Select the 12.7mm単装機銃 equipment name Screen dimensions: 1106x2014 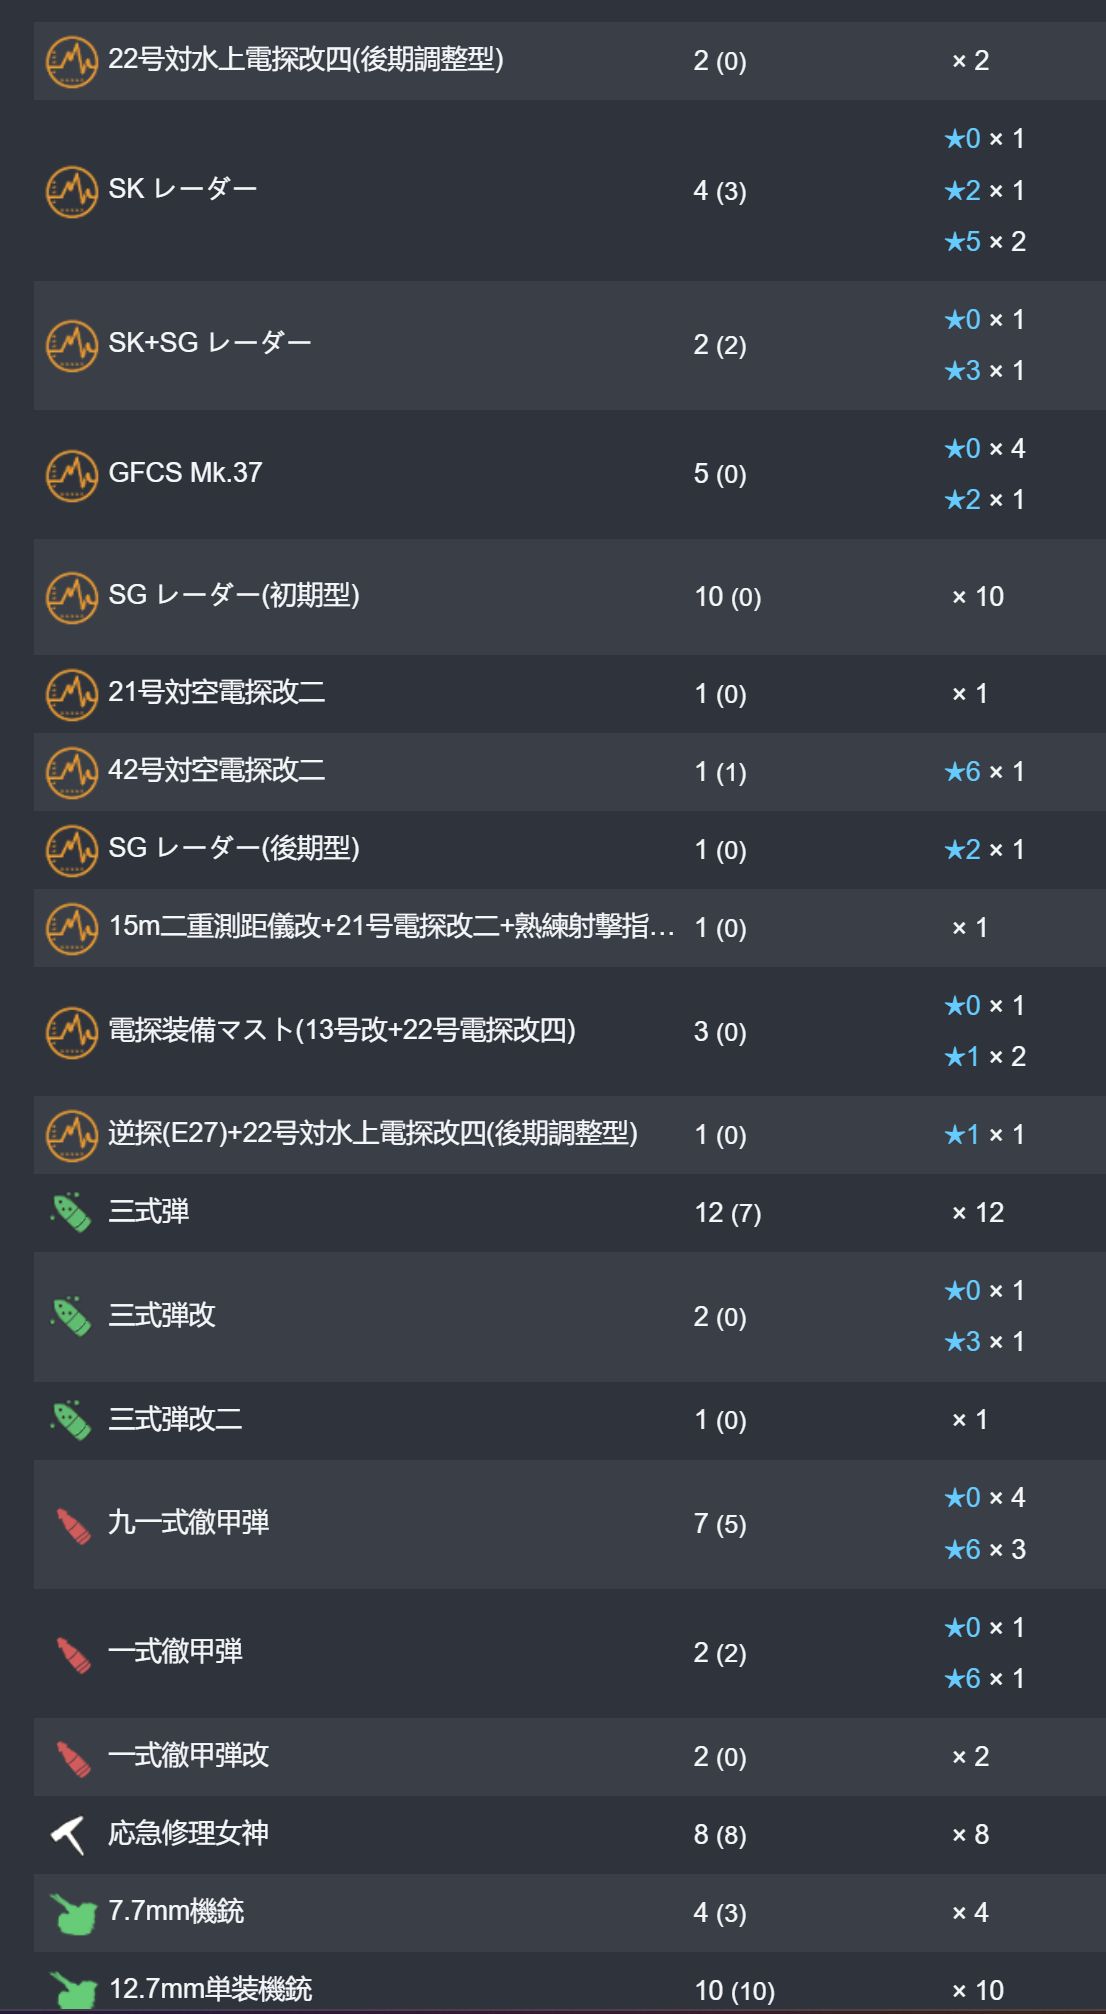click(210, 1989)
